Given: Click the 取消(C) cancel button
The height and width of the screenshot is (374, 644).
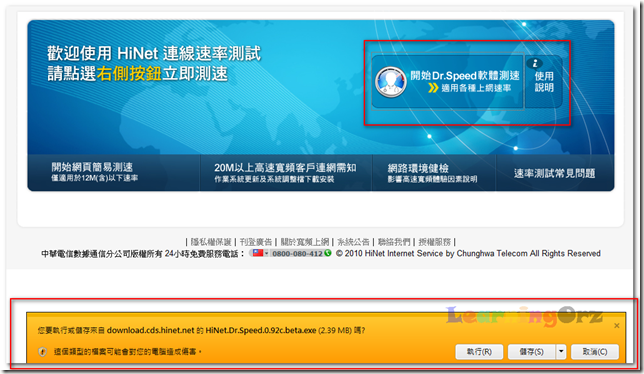Looking at the screenshot, I should click(x=595, y=351).
